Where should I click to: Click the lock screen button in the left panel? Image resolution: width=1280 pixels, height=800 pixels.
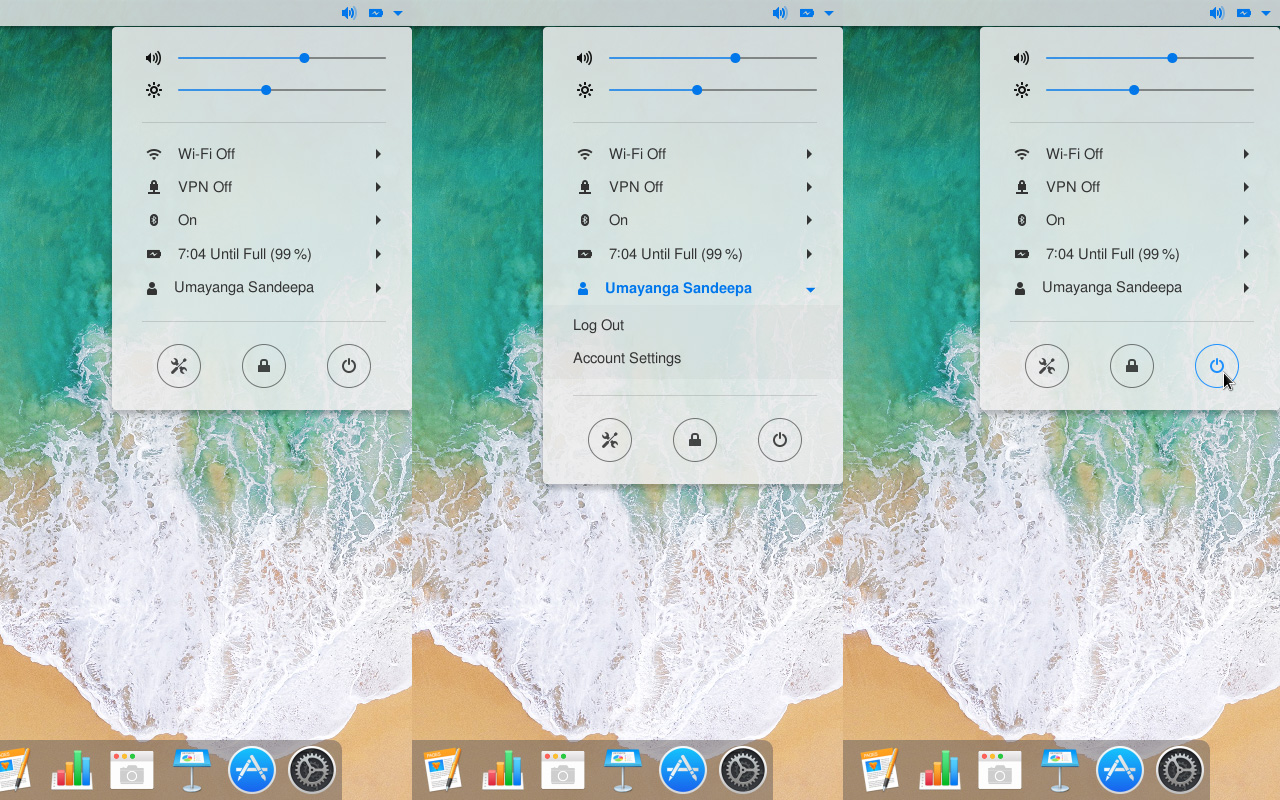point(264,366)
